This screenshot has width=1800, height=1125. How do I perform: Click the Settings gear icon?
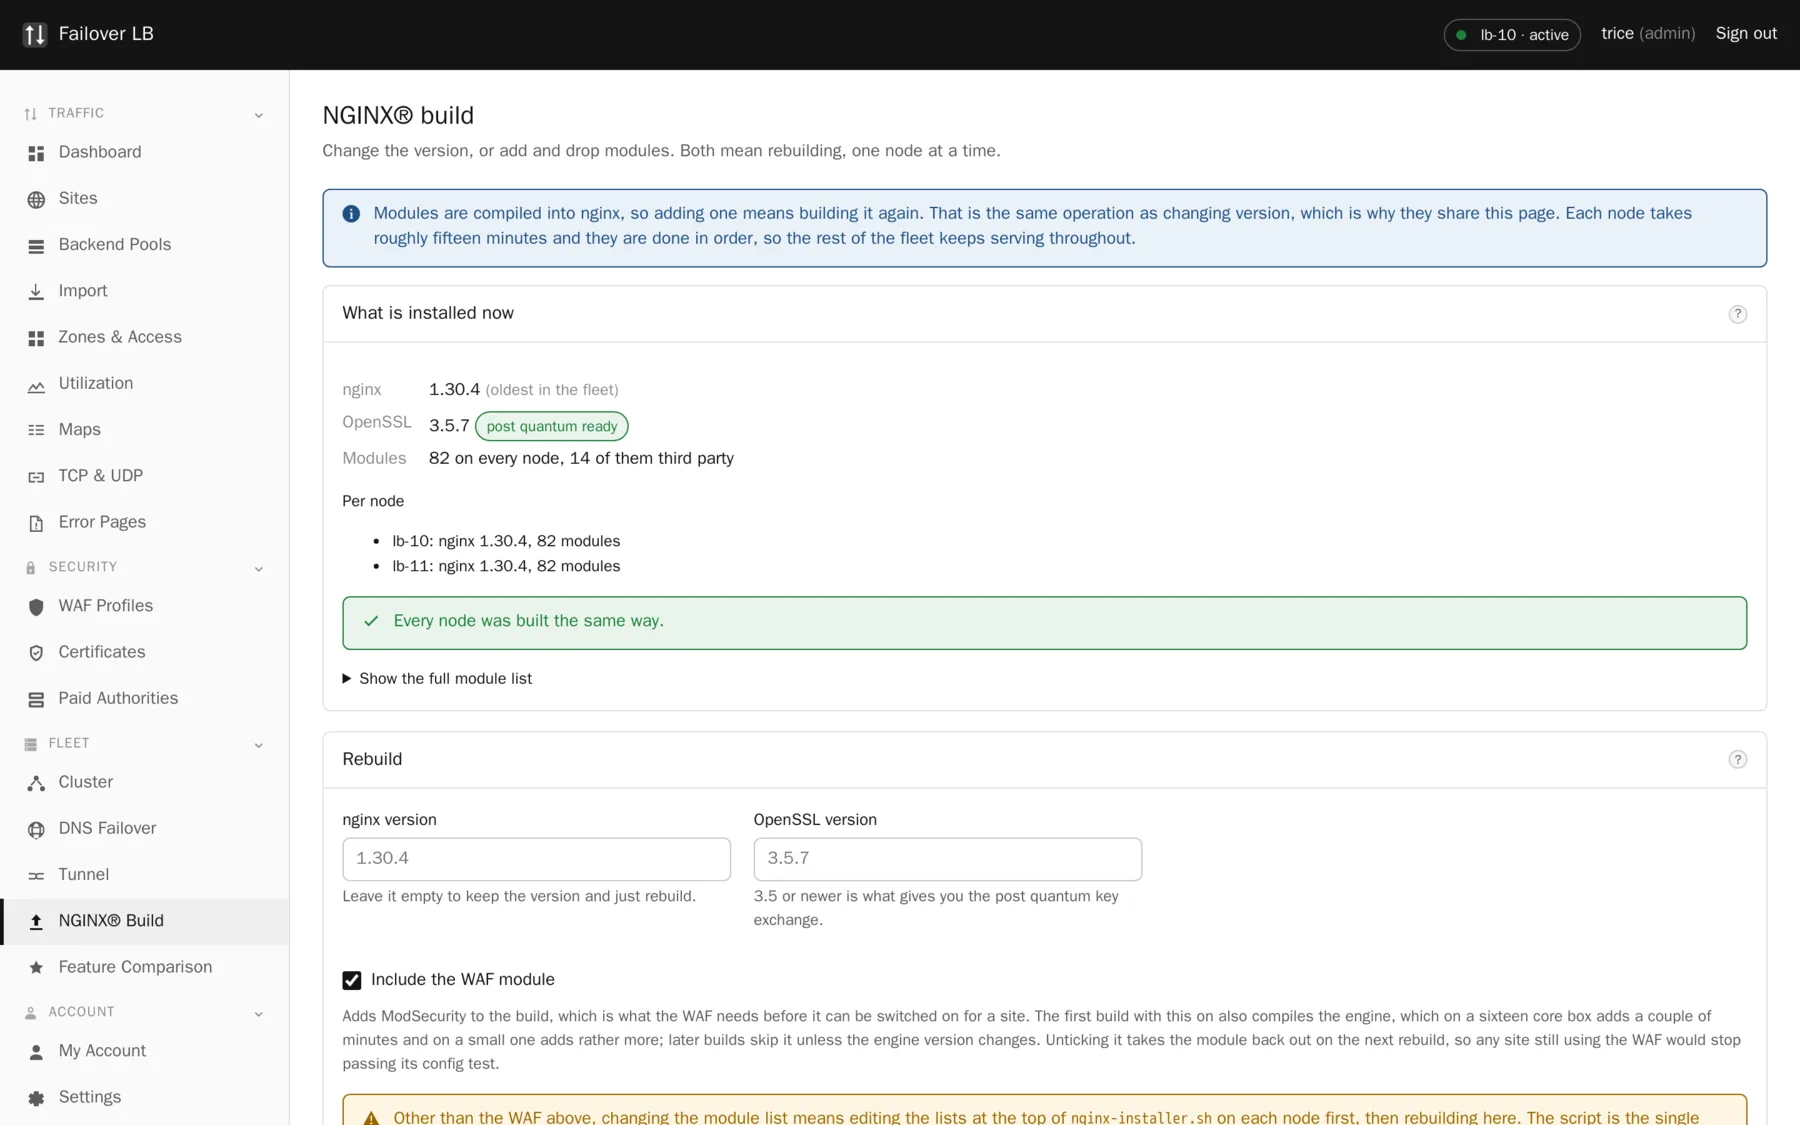36,1098
